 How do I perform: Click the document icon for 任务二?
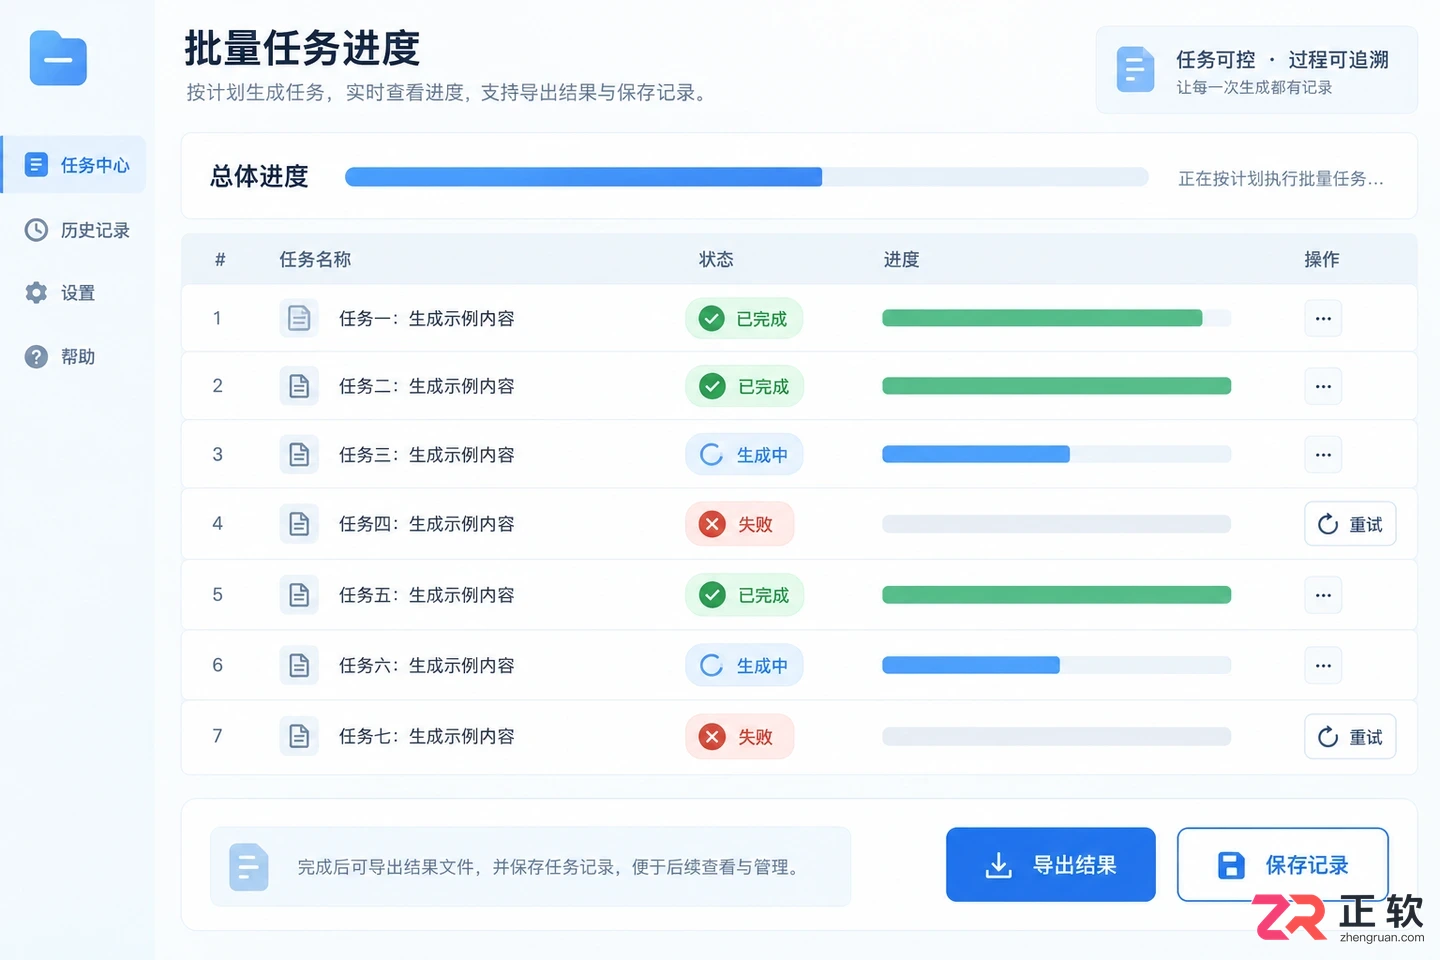pos(299,386)
